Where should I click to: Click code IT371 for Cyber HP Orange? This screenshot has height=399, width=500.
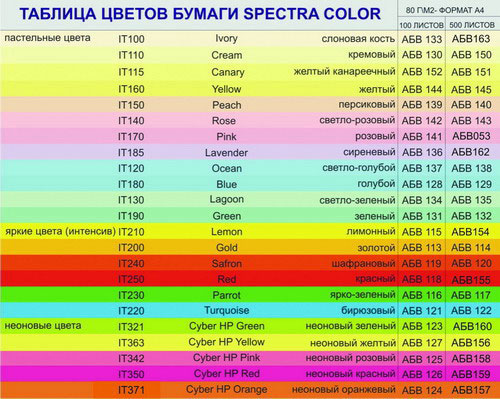131,390
